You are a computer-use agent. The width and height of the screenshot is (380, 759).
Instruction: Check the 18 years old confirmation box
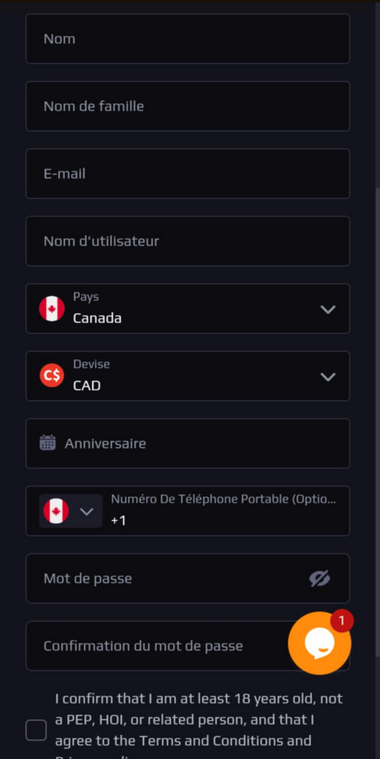tap(36, 730)
